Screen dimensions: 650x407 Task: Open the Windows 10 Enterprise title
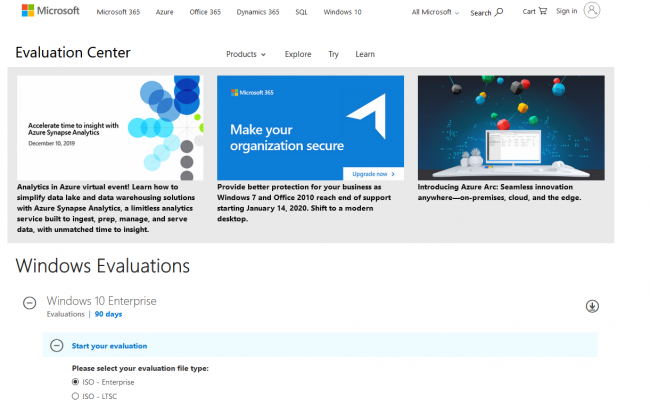(x=102, y=301)
